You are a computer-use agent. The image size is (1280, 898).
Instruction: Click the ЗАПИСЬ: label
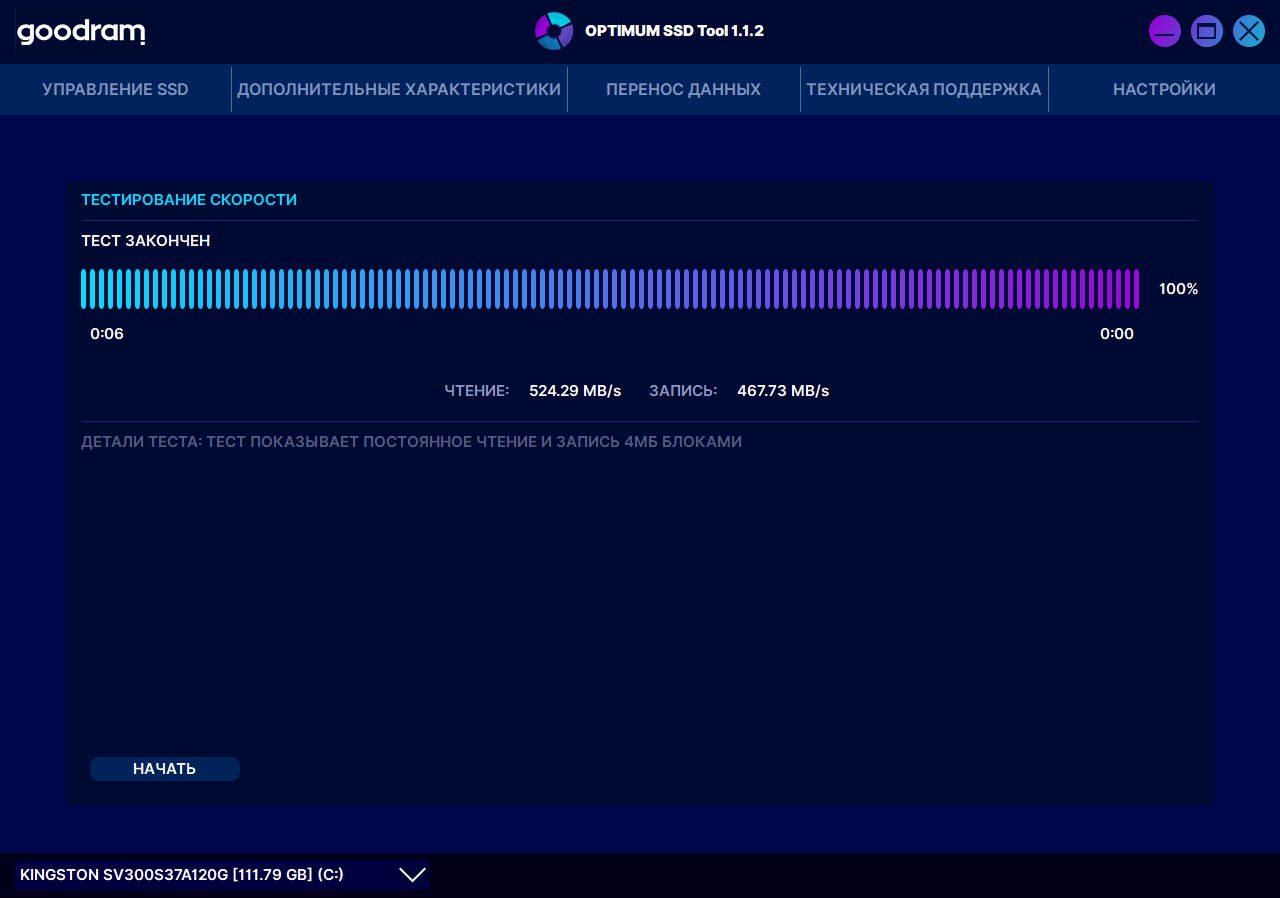coord(683,391)
